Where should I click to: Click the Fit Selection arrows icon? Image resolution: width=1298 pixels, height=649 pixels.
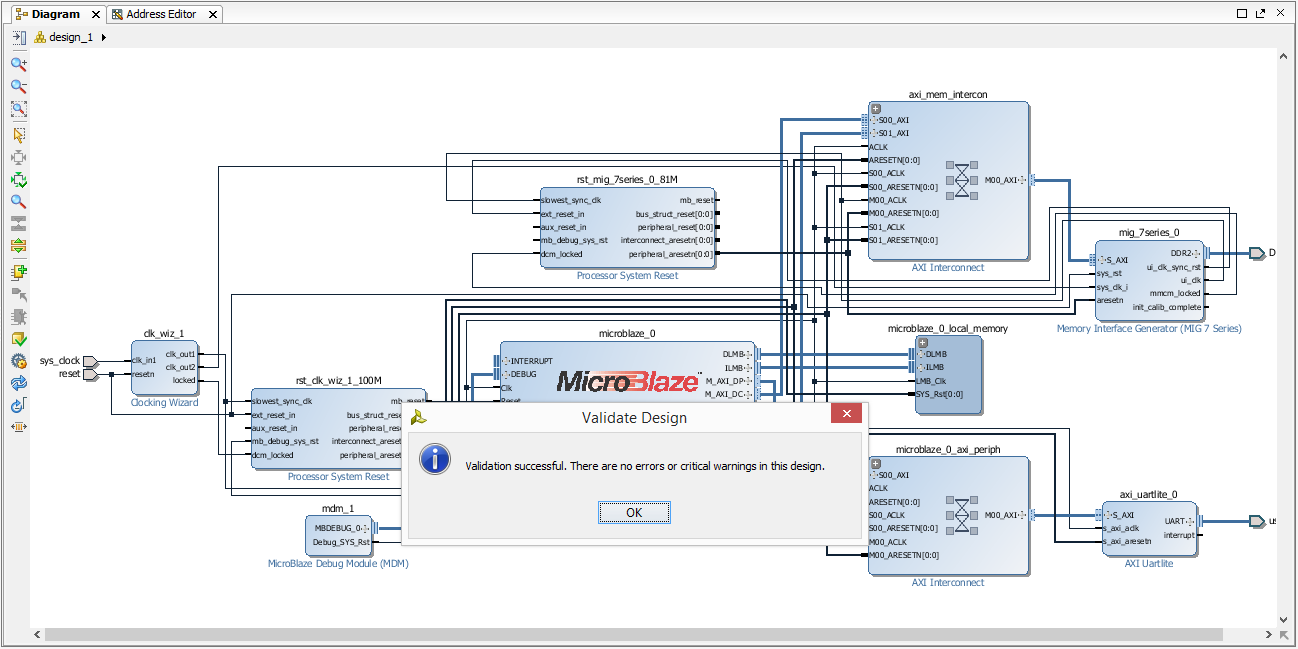pyautogui.click(x=18, y=157)
